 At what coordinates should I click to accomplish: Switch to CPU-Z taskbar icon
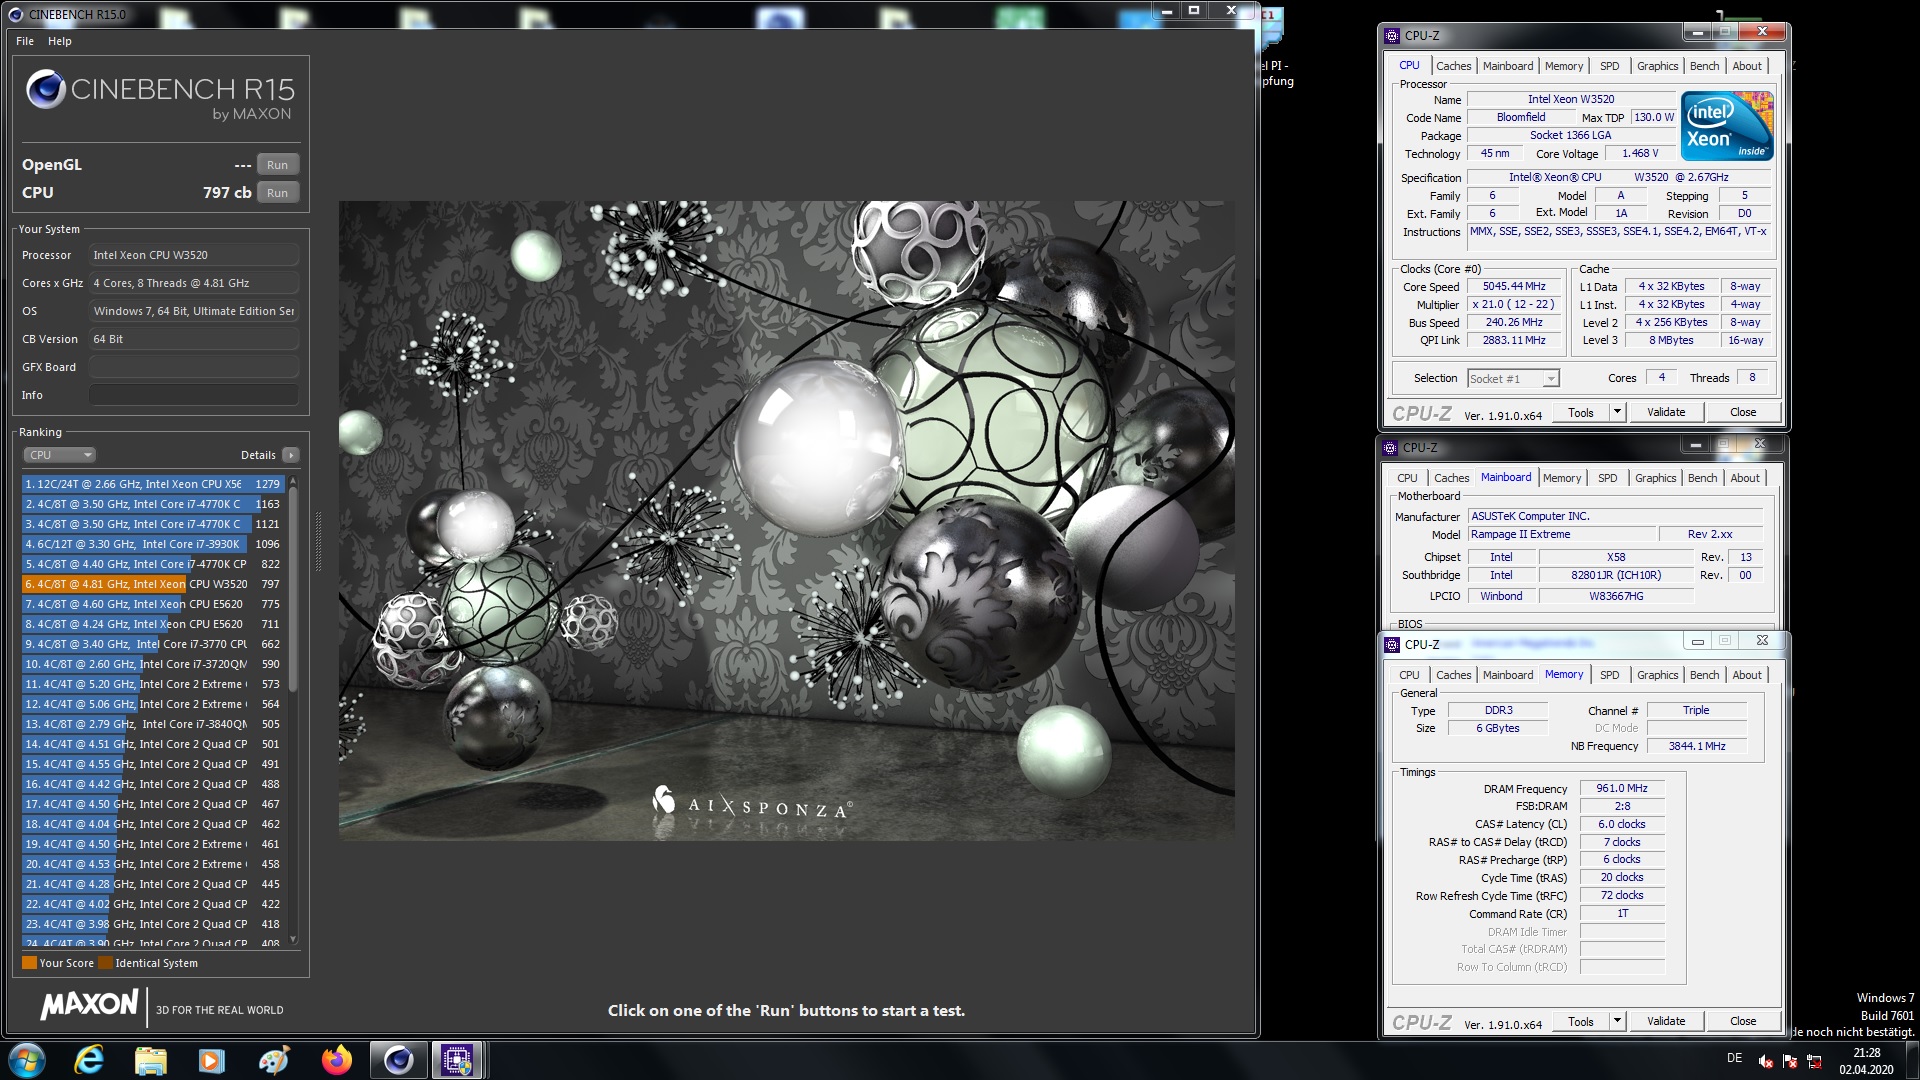pyautogui.click(x=457, y=1060)
